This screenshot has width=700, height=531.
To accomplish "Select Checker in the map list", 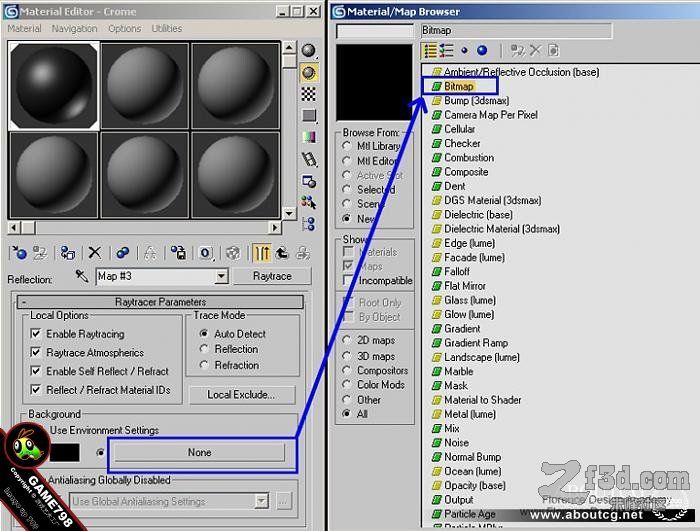I will pos(456,143).
